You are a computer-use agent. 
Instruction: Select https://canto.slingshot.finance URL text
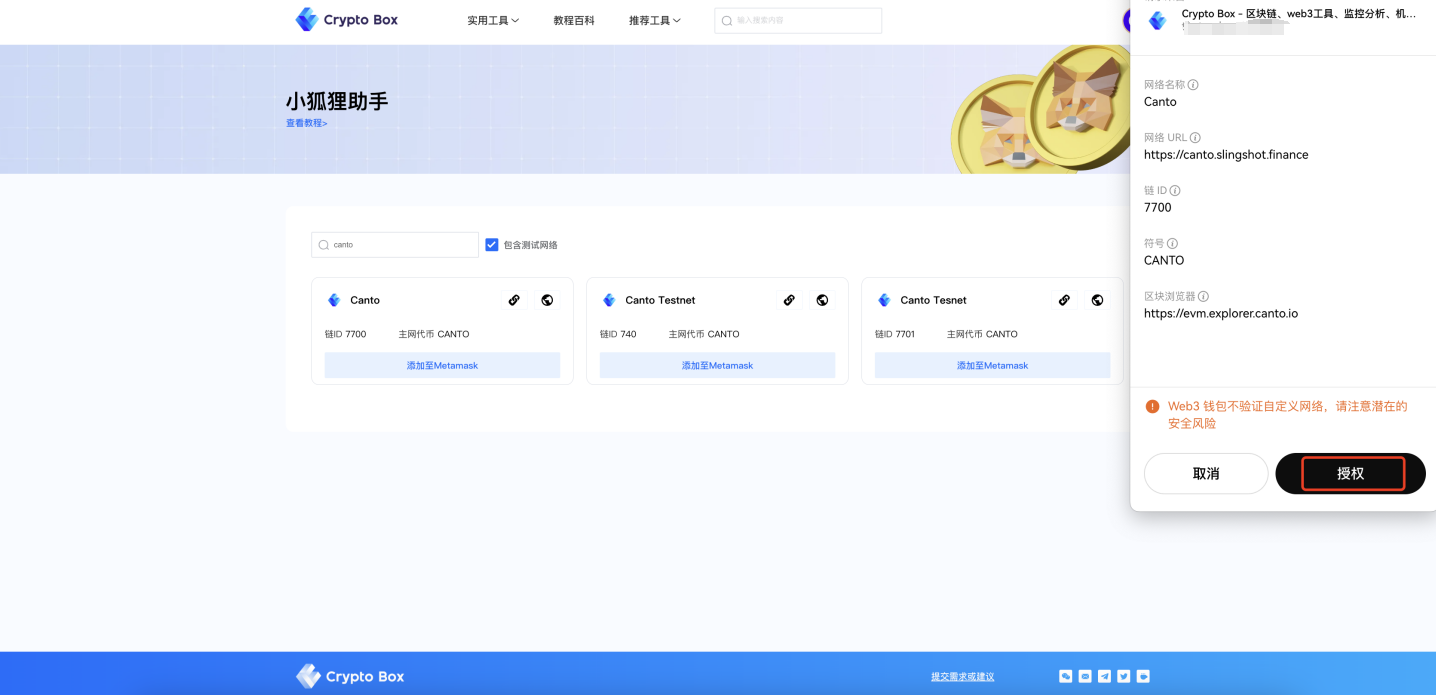point(1226,155)
